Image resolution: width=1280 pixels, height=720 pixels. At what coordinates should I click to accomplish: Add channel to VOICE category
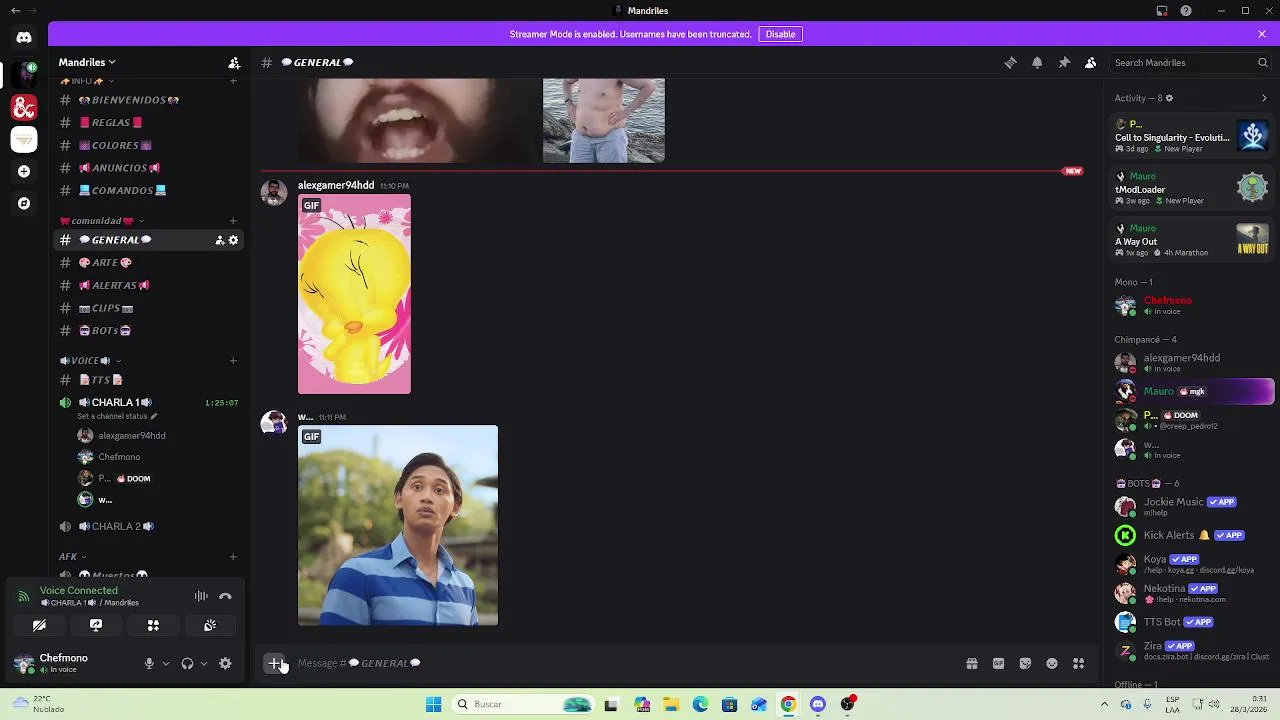(x=233, y=361)
